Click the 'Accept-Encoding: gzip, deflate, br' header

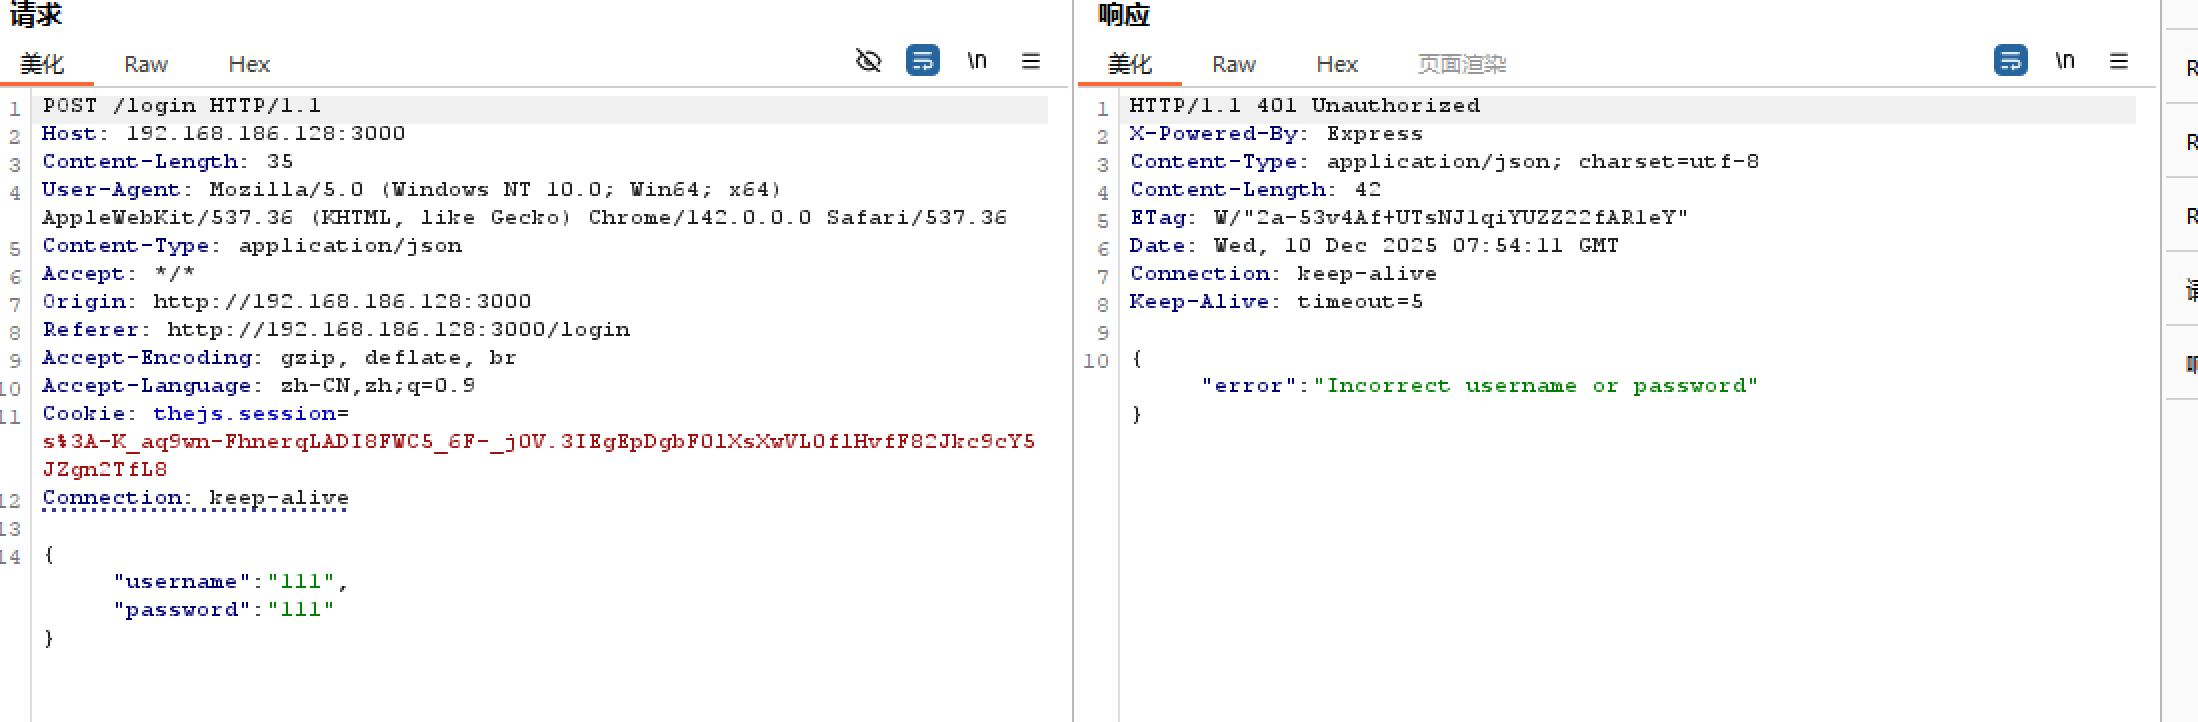point(280,358)
